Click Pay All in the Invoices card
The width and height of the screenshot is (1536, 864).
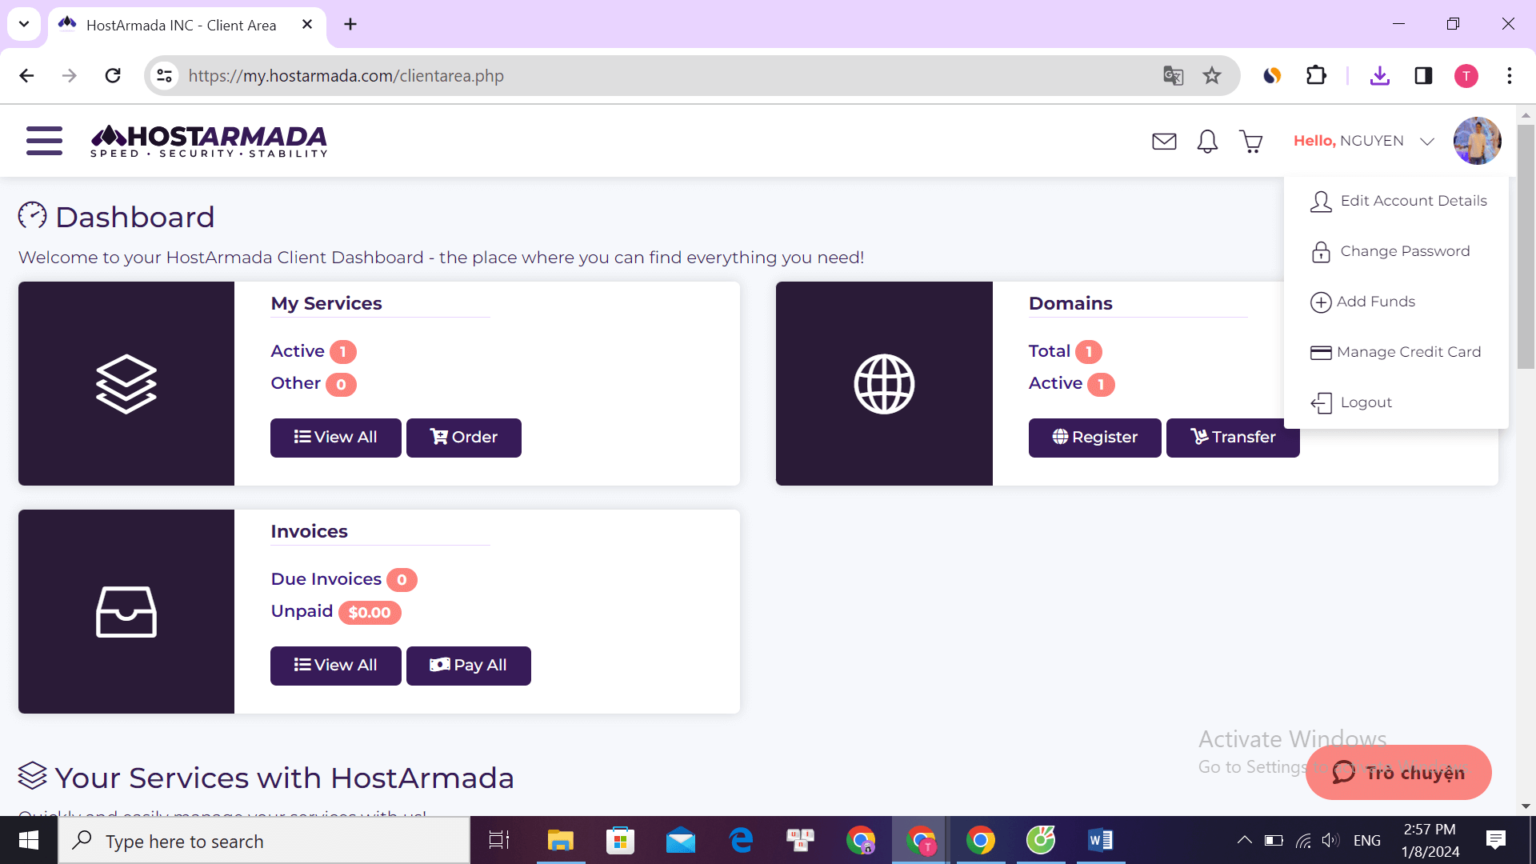[468, 665]
